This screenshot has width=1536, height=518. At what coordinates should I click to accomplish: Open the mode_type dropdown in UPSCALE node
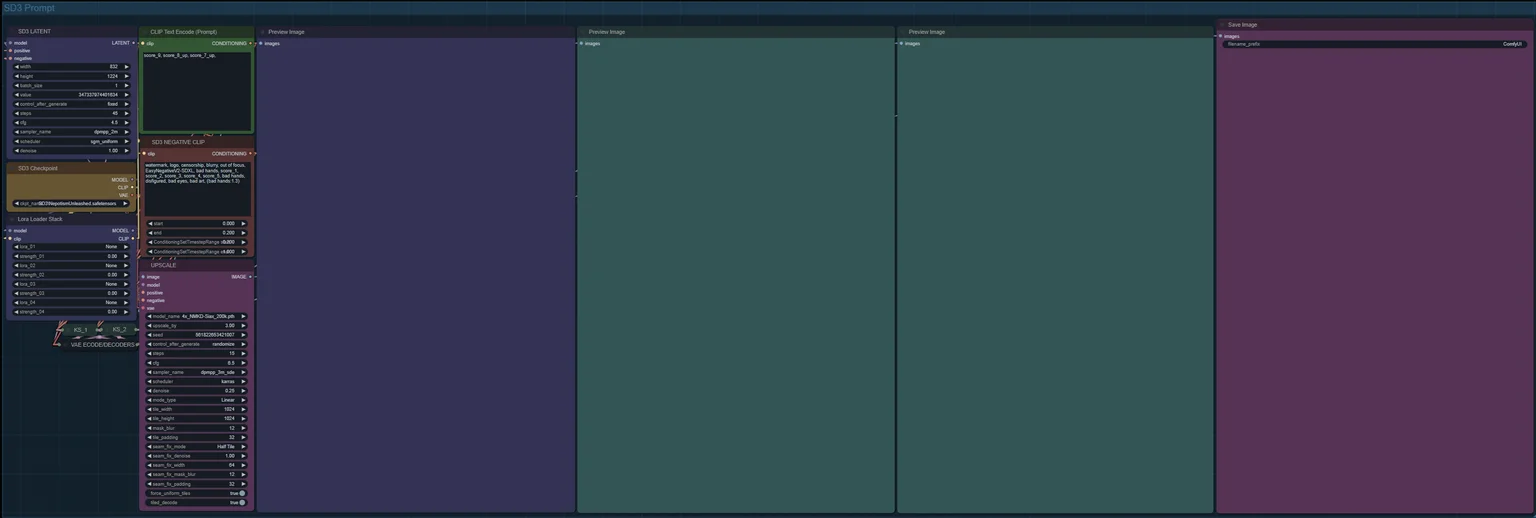pos(197,400)
